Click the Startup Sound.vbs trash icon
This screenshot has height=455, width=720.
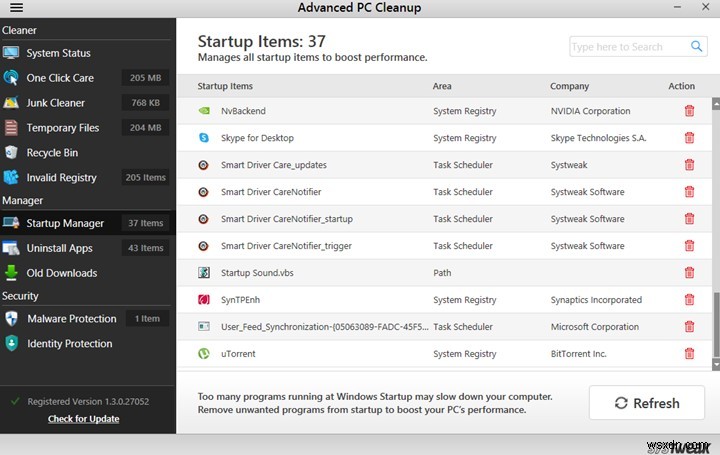tap(689, 272)
